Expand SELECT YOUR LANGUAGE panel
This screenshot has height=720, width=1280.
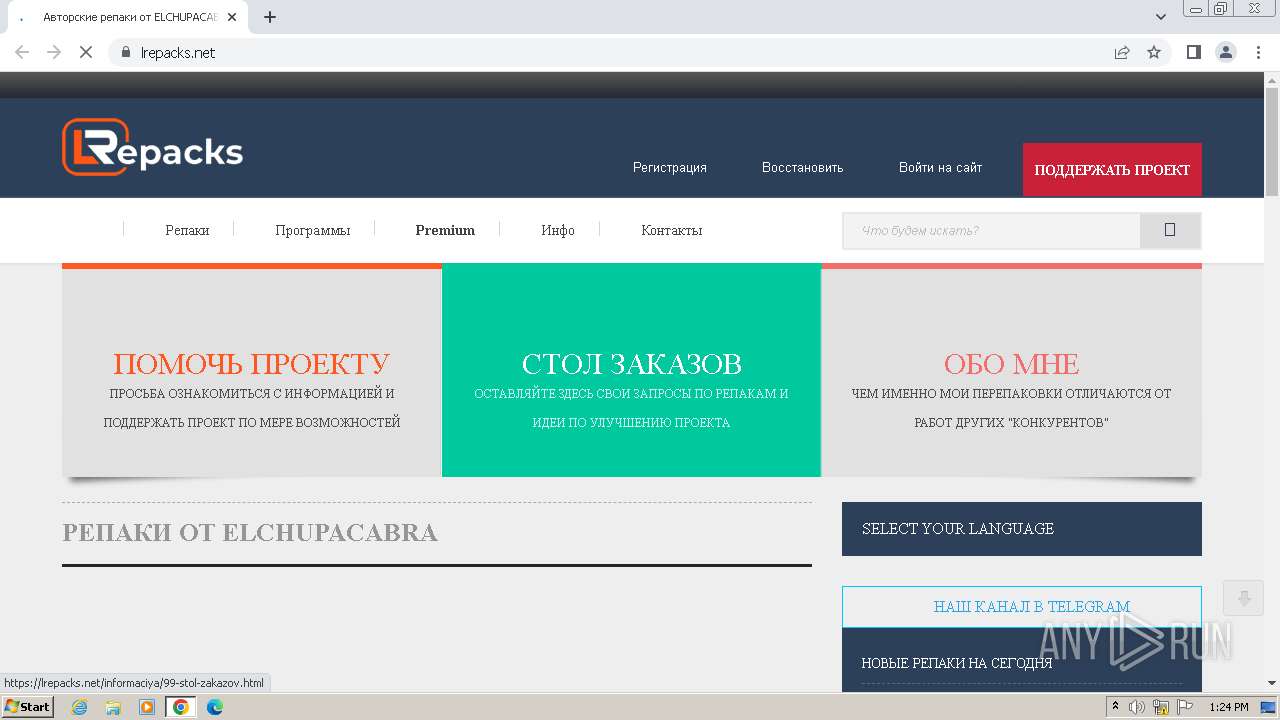1022,529
